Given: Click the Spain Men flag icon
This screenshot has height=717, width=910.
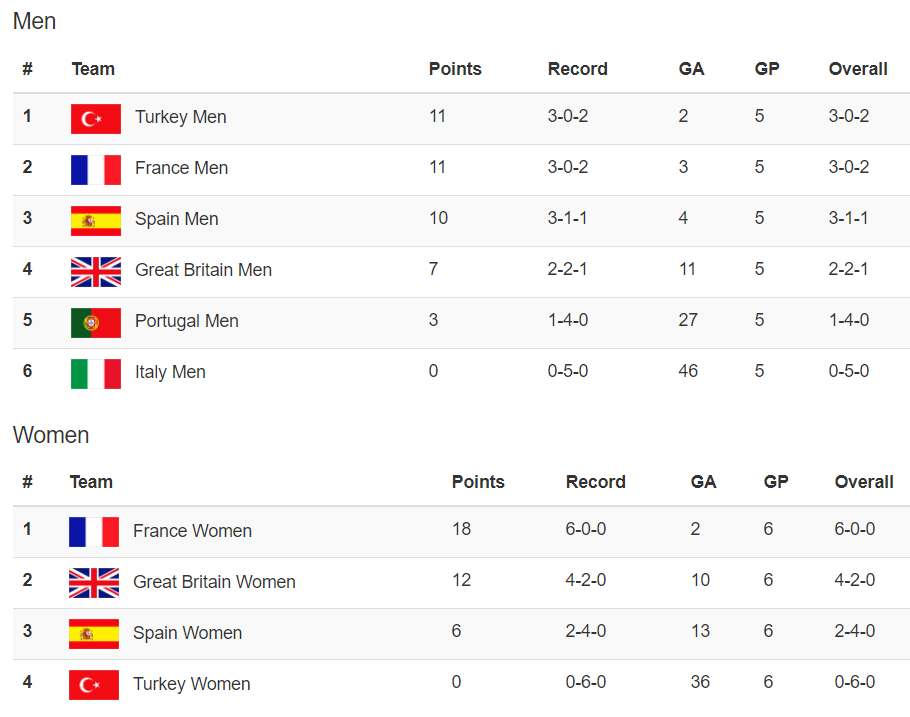Looking at the screenshot, I should click(x=96, y=221).
